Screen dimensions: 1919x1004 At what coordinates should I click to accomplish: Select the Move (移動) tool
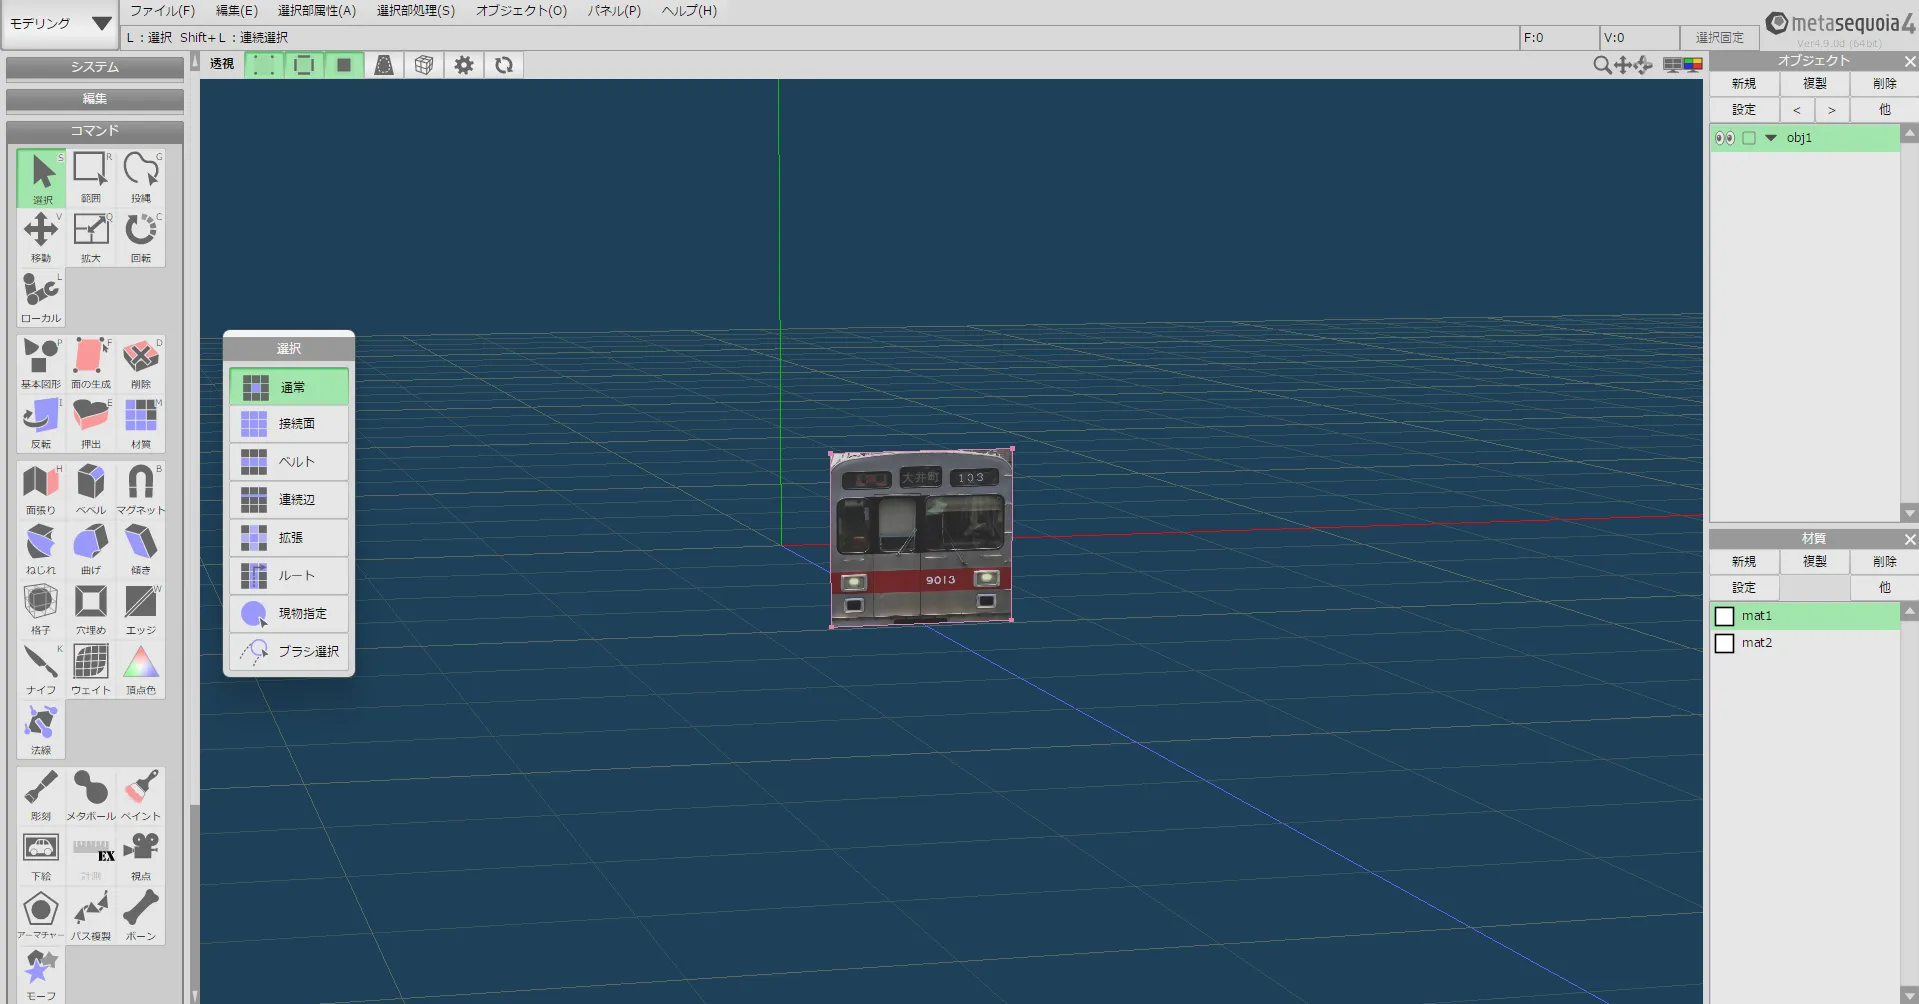[41, 236]
